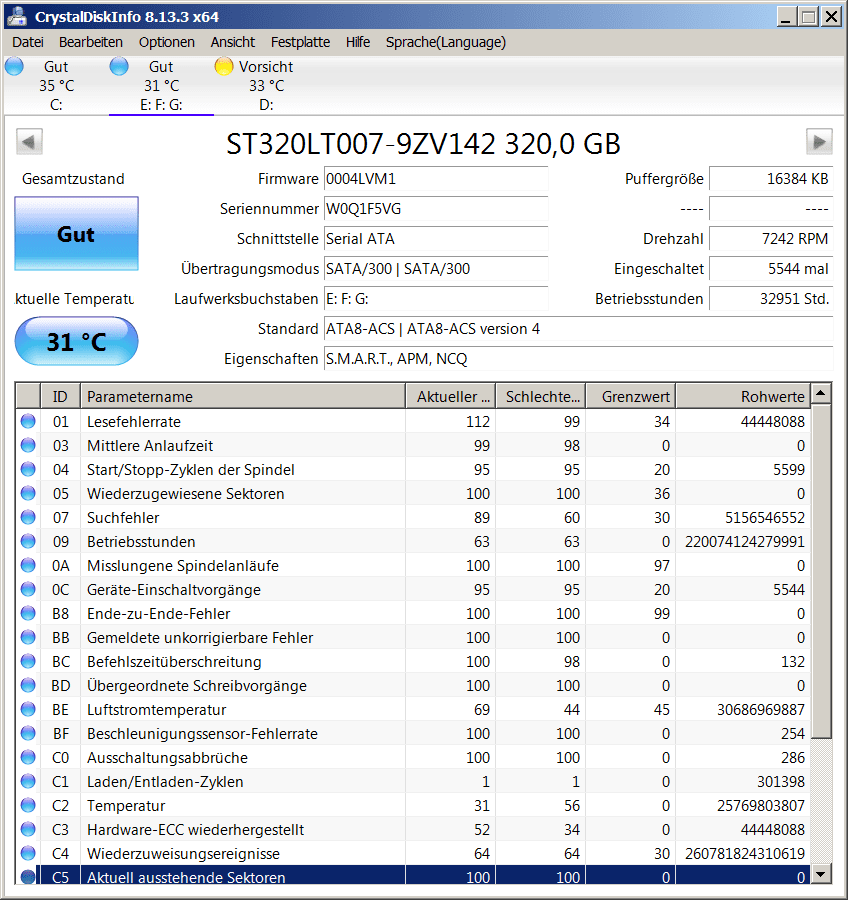This screenshot has height=900, width=848.
Task: Click status icon of Hardware-ECC wiederhergestellt row
Action: (x=28, y=829)
